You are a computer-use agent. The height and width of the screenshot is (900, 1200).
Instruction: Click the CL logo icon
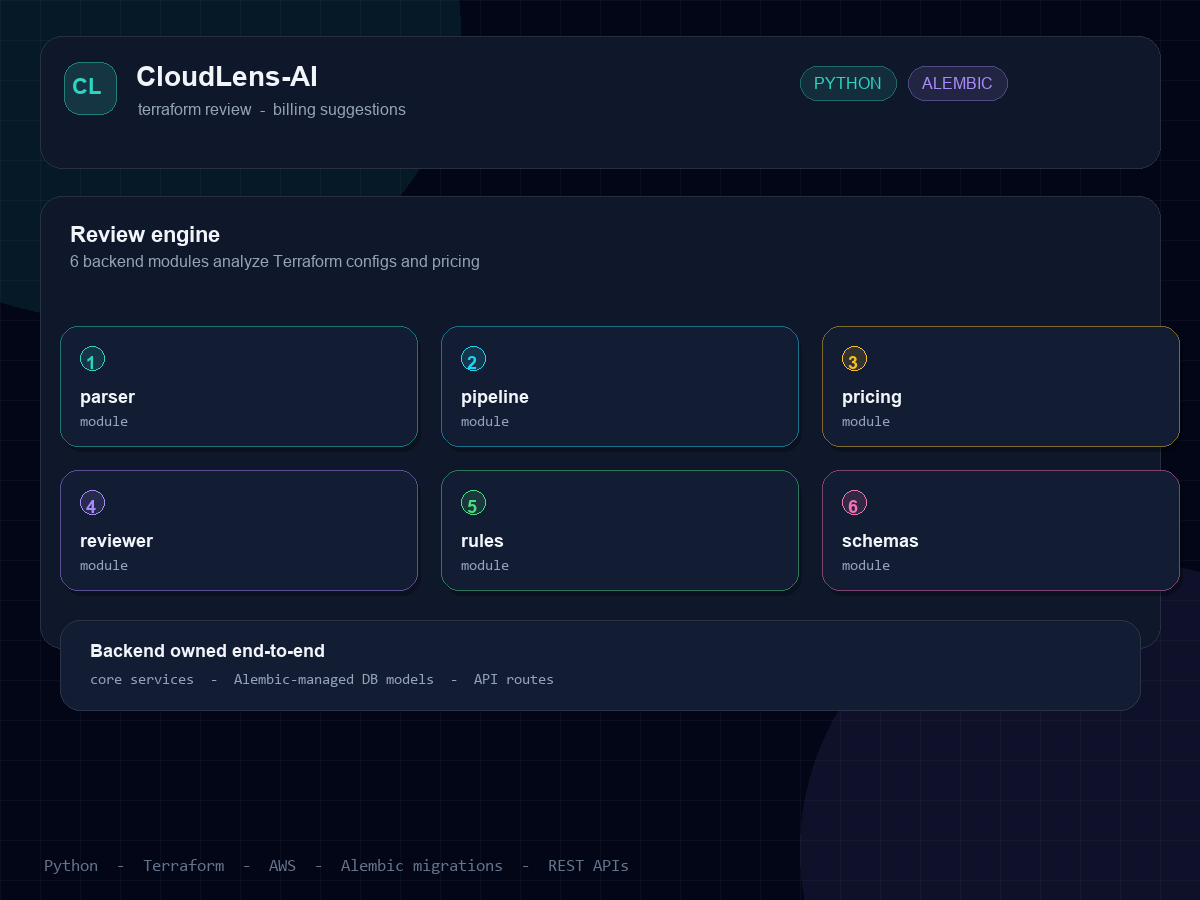tap(90, 88)
